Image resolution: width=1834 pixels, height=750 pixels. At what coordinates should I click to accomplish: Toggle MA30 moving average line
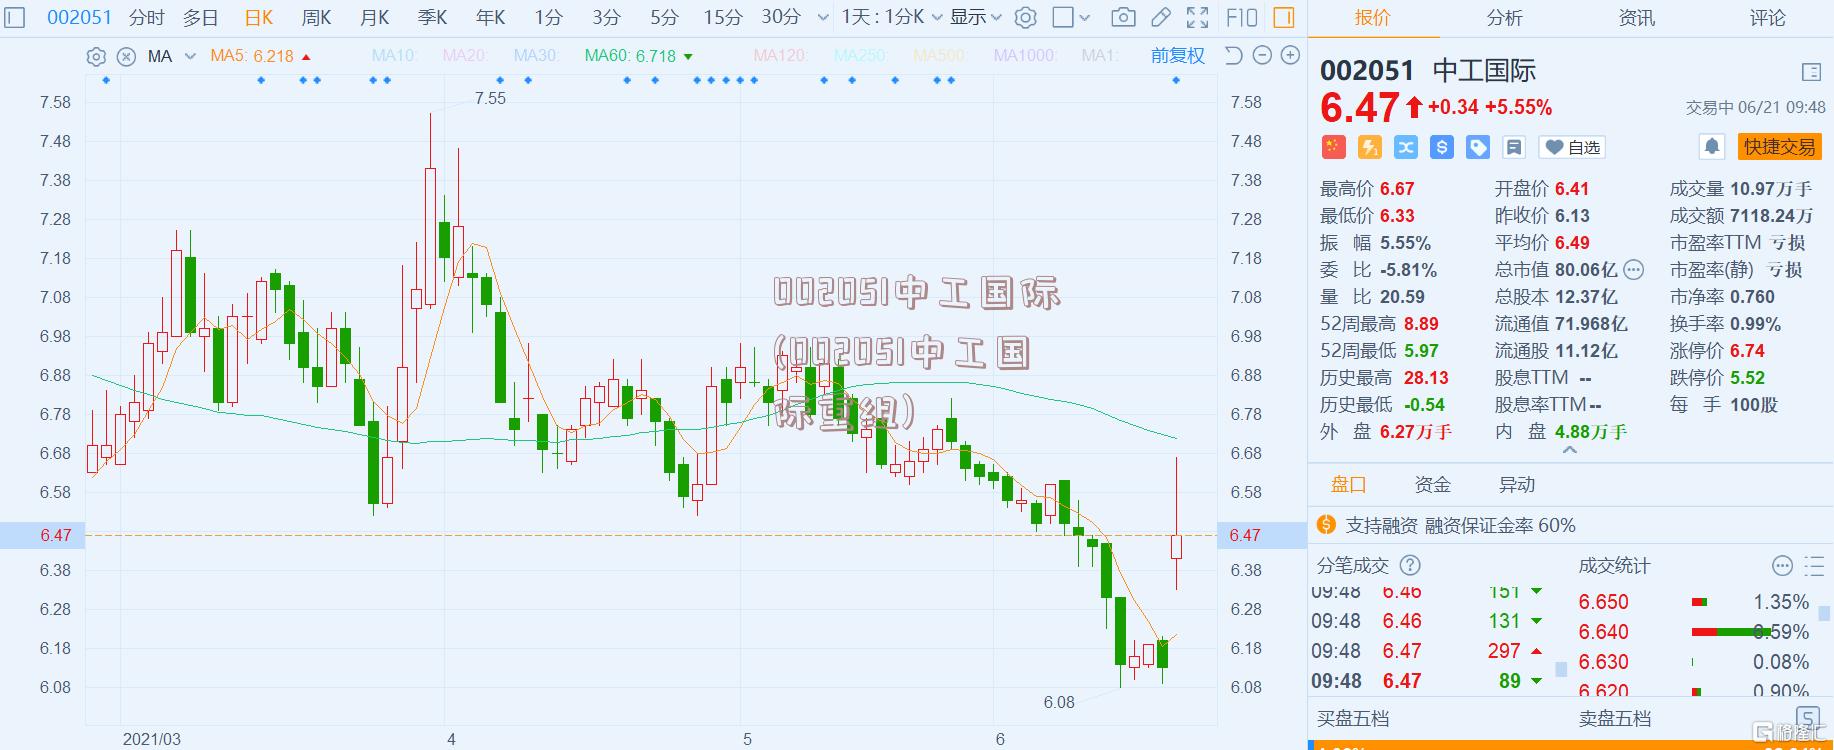coord(537,56)
